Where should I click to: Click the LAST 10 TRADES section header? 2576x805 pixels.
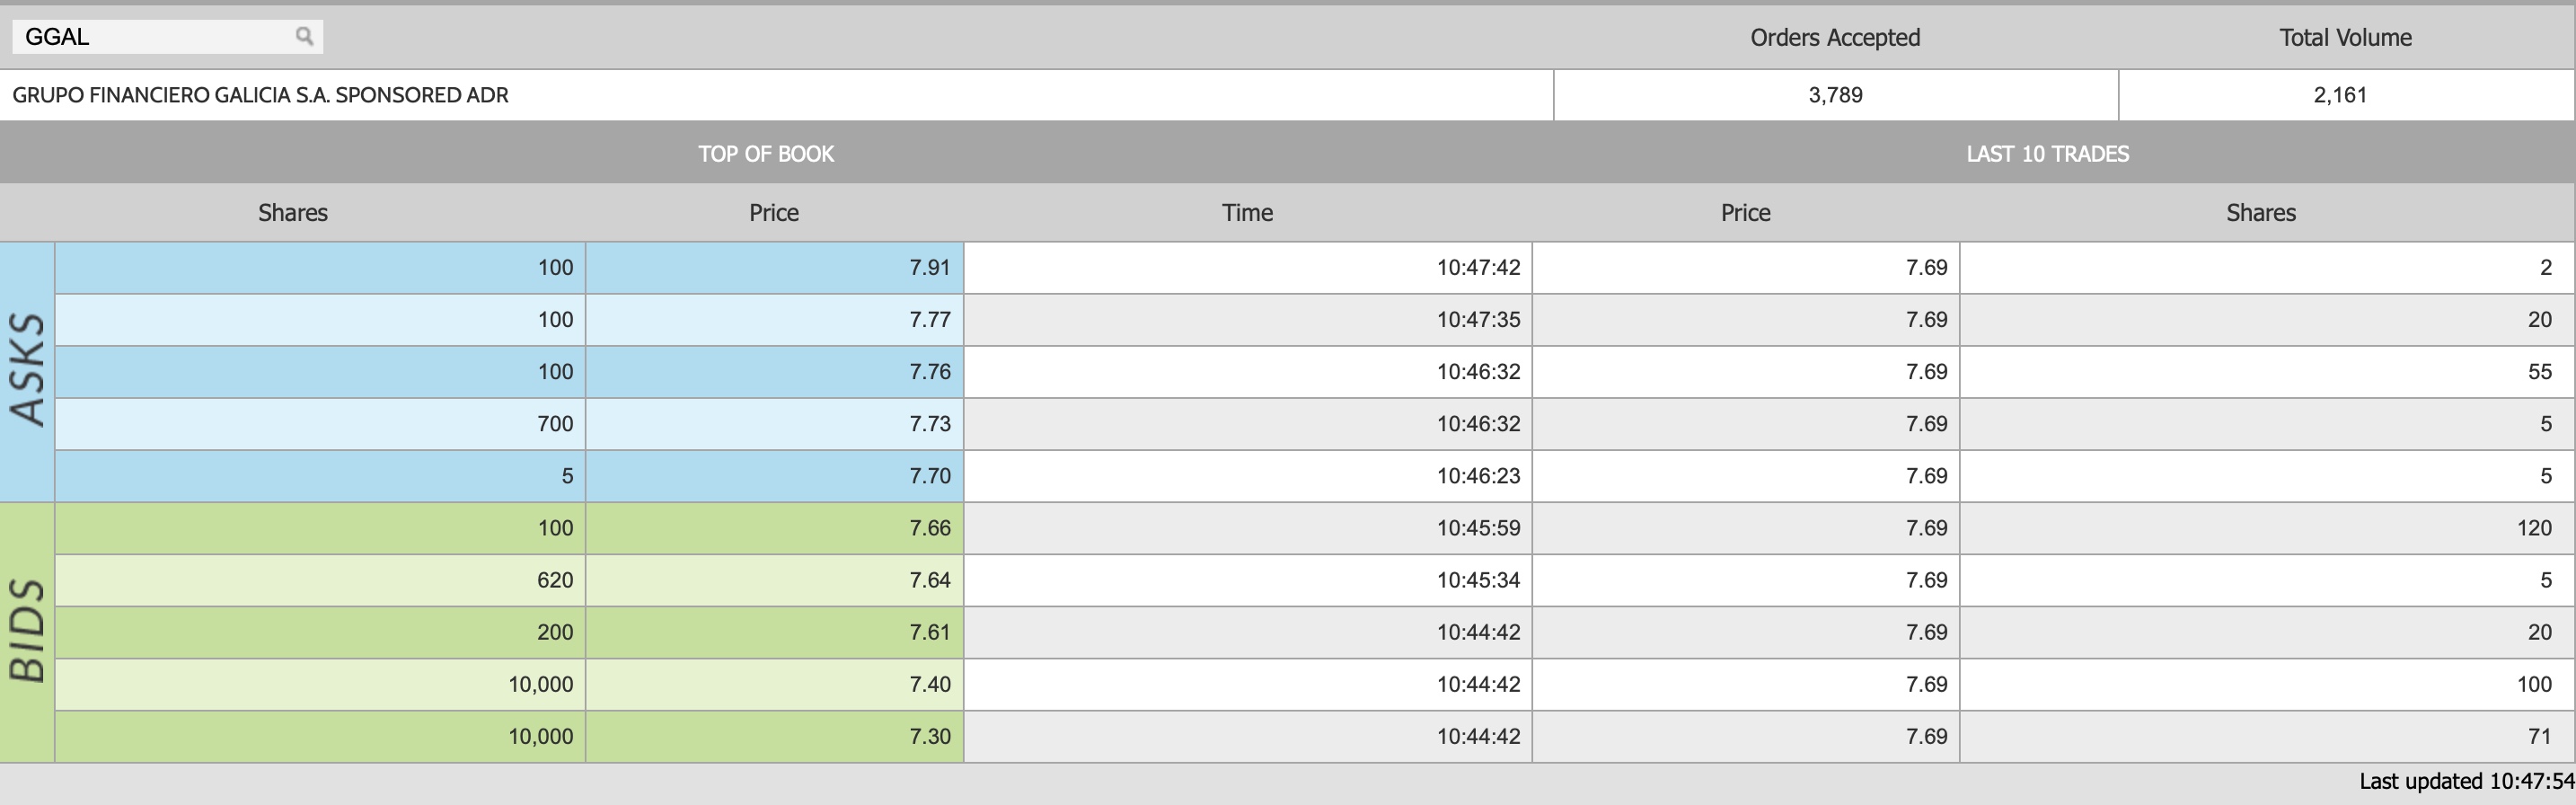(x=2047, y=154)
